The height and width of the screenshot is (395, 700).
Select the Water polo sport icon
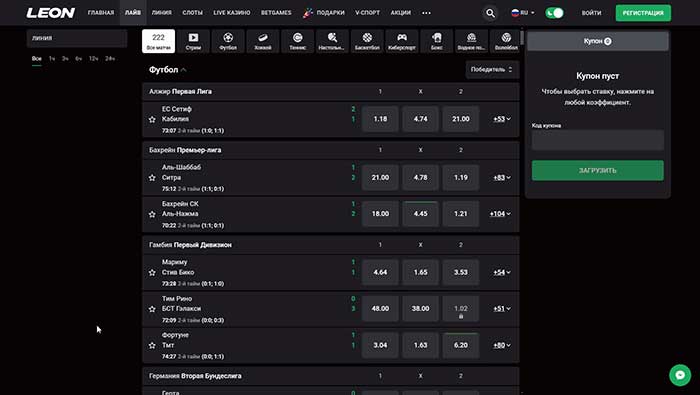coord(471,41)
